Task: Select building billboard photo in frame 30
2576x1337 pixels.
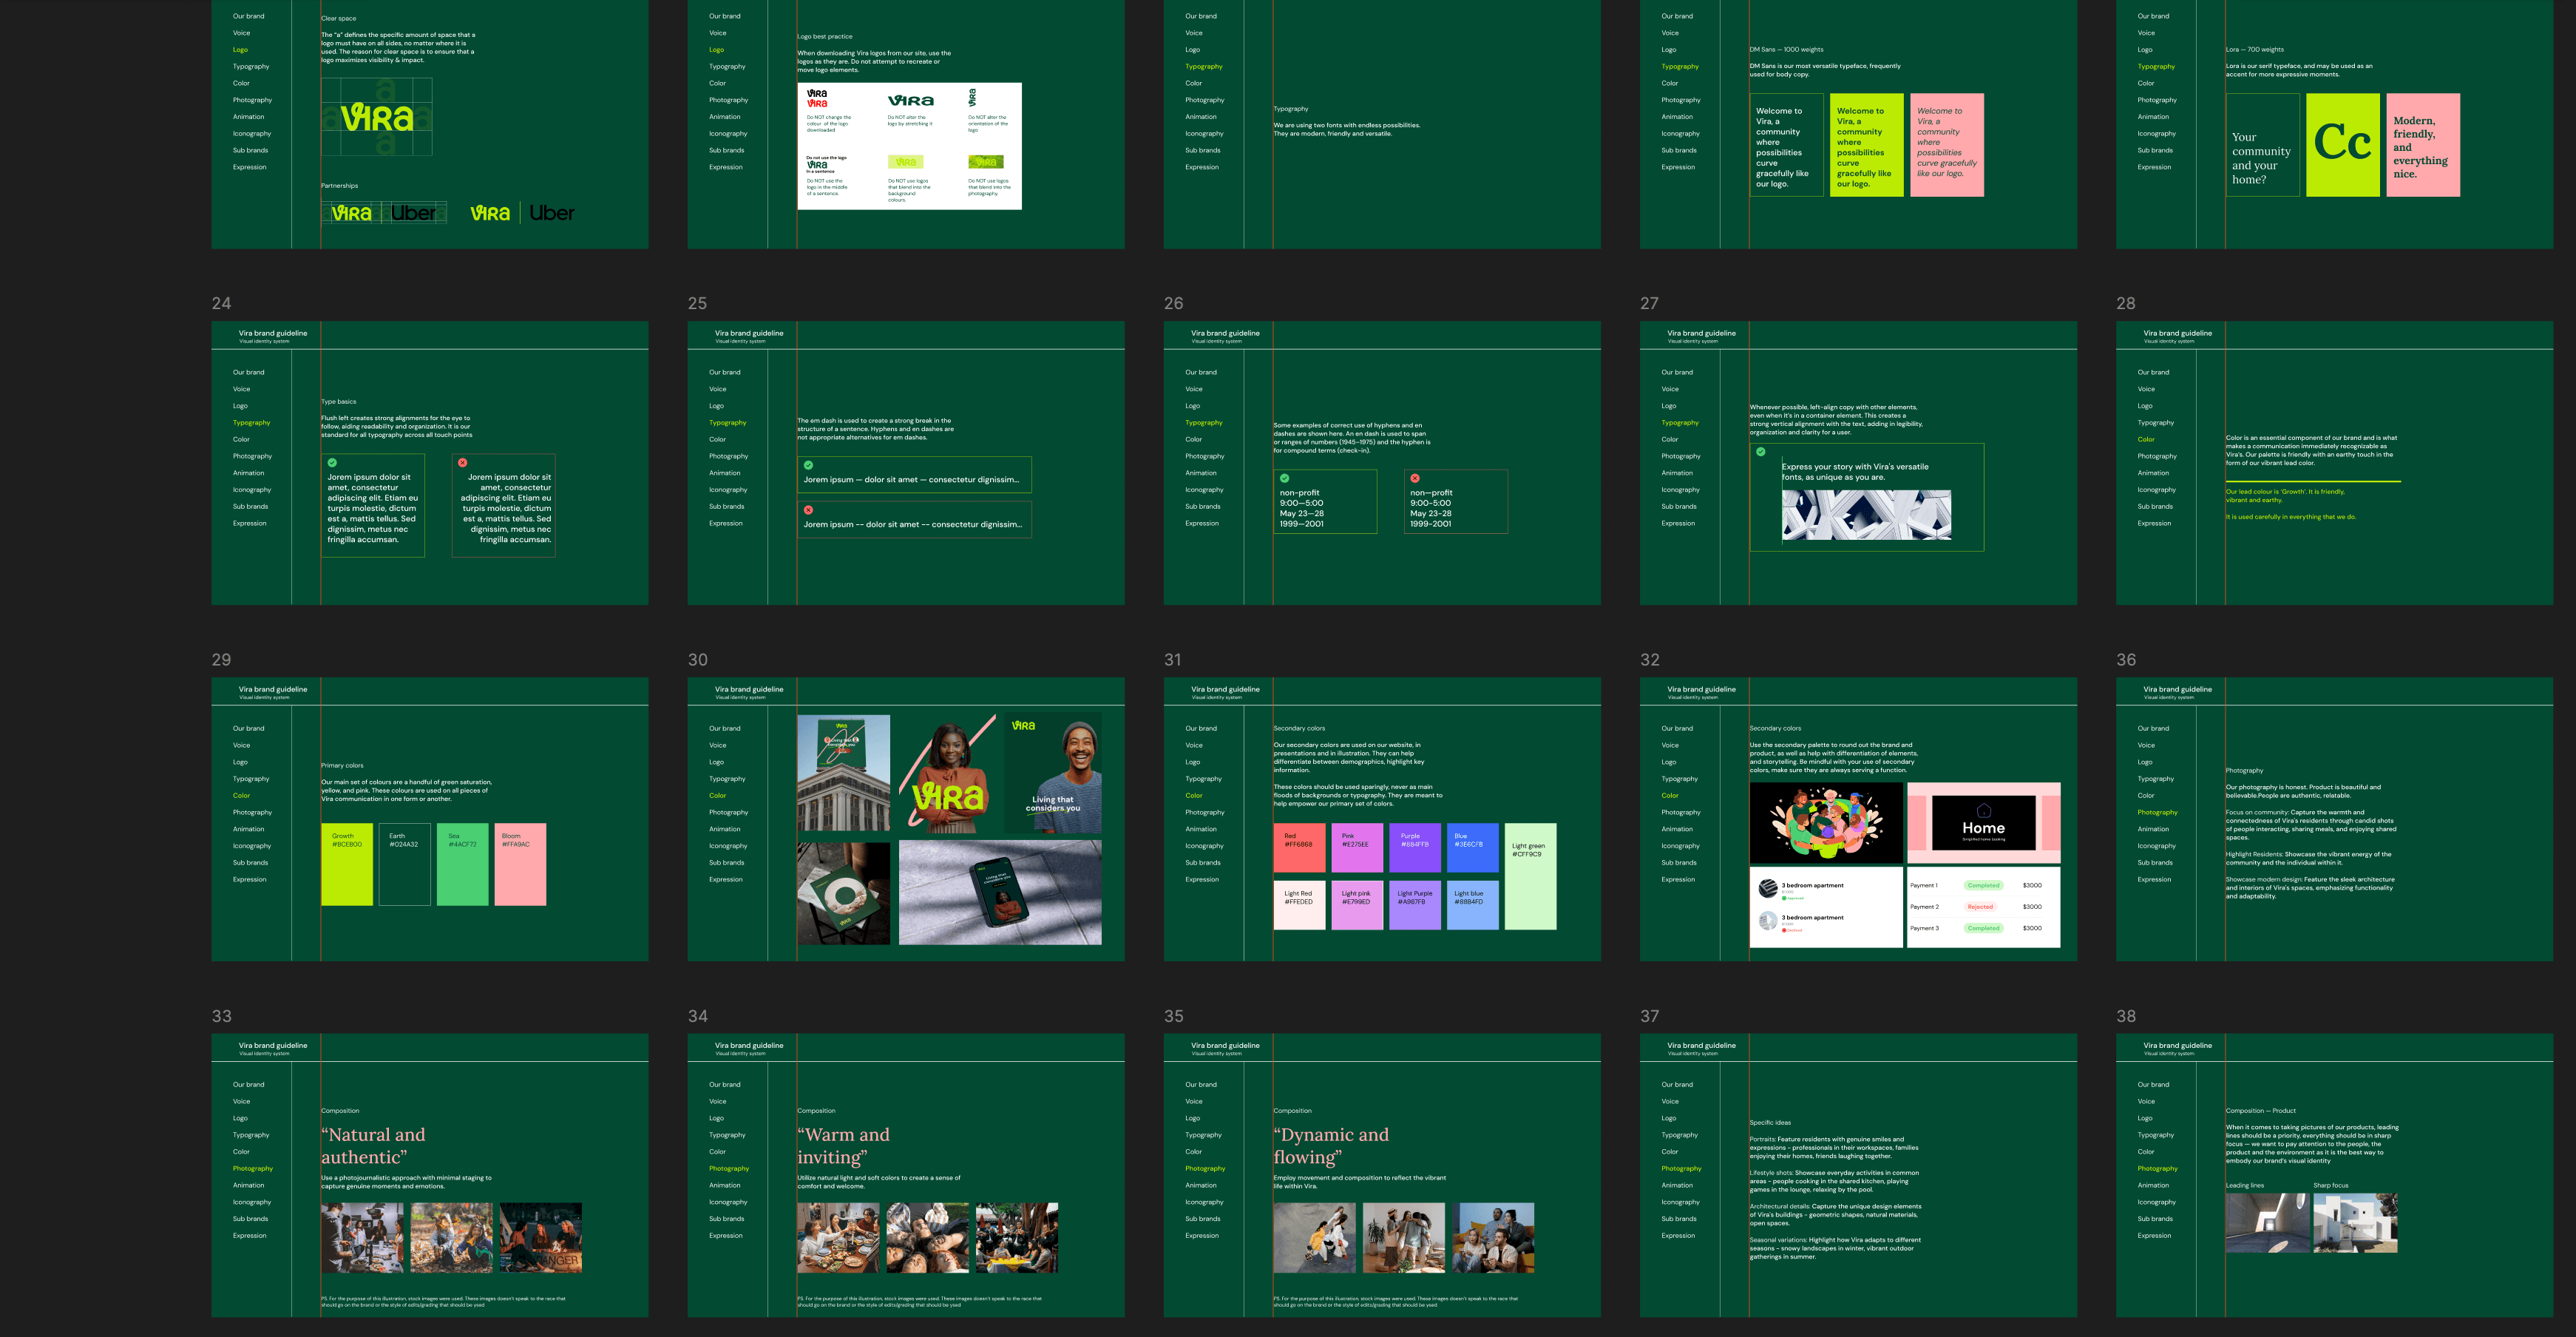Action: point(843,773)
